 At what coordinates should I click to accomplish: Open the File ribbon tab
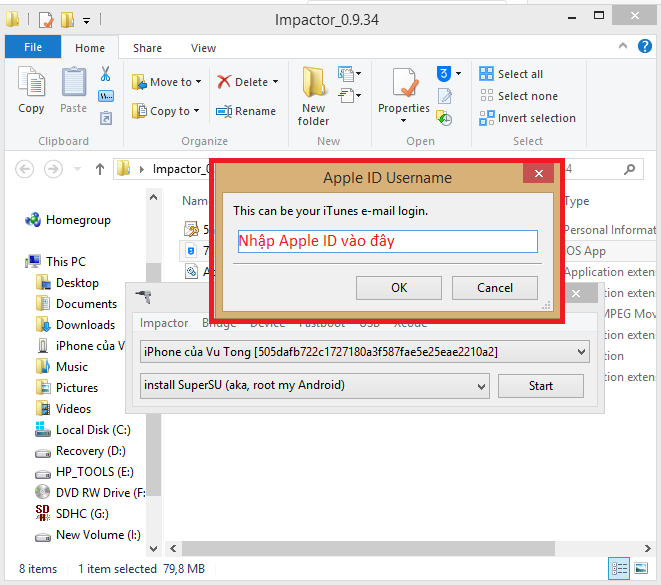(x=33, y=47)
